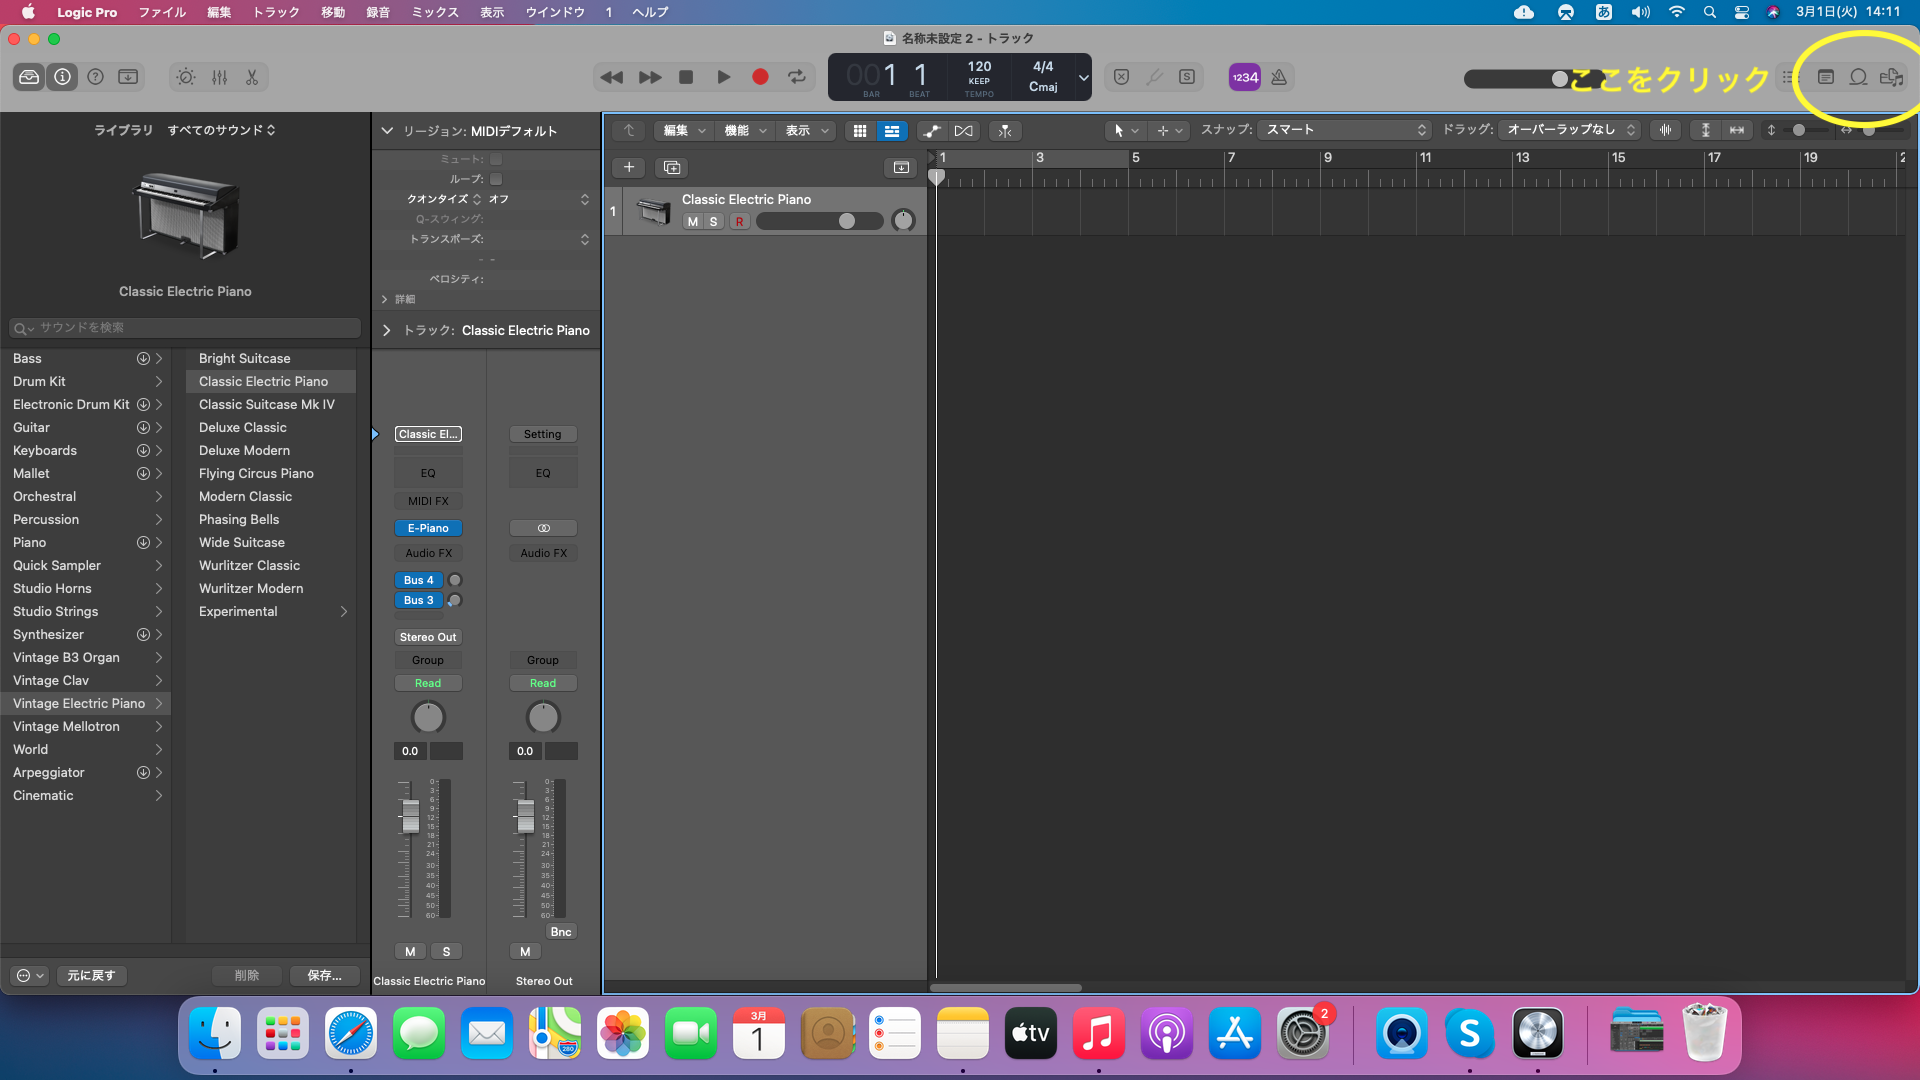Screen dimensions: 1920x1080
Task: Toggle Cycle mode button
Action: click(797, 77)
